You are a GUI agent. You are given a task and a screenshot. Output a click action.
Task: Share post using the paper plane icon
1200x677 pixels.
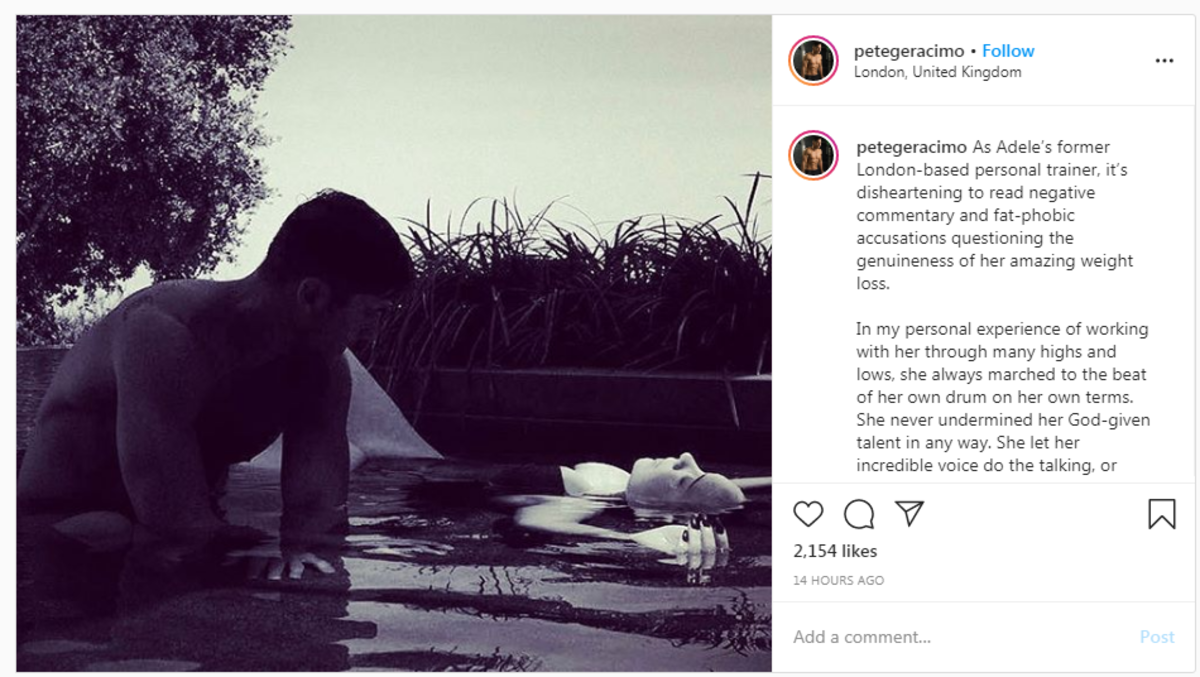click(909, 513)
